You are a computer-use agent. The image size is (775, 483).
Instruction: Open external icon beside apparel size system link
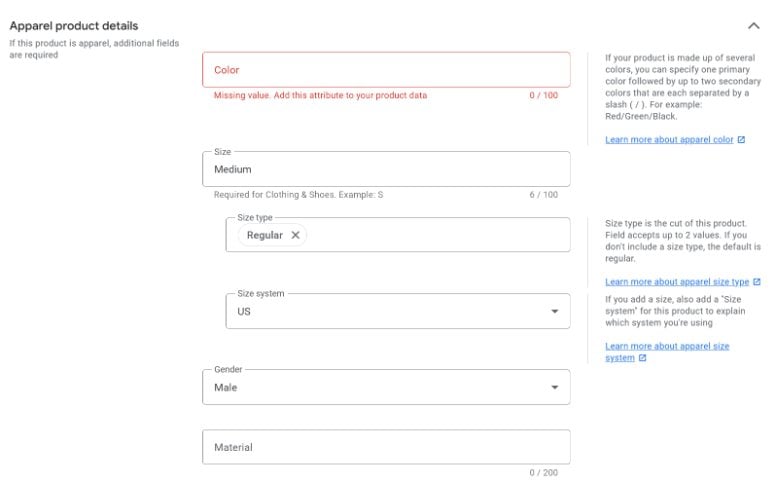coord(642,358)
